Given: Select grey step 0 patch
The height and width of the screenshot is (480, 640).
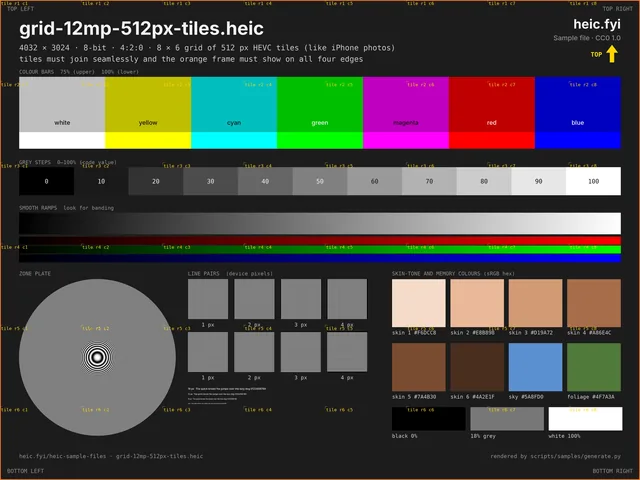Looking at the screenshot, I should (x=47, y=181).
